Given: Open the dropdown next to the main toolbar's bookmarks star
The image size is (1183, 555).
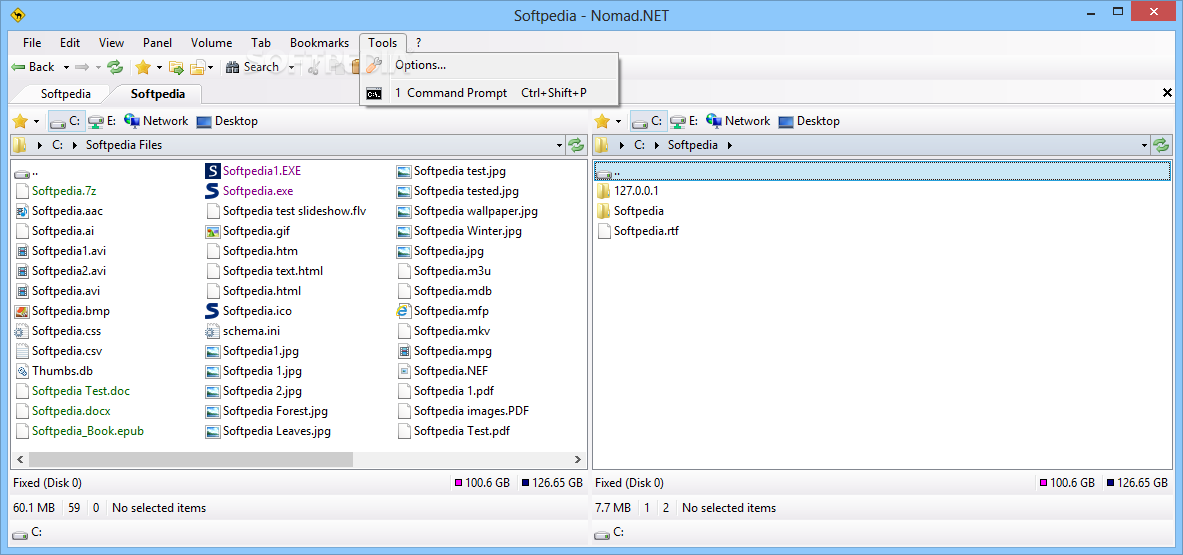Looking at the screenshot, I should [159, 67].
